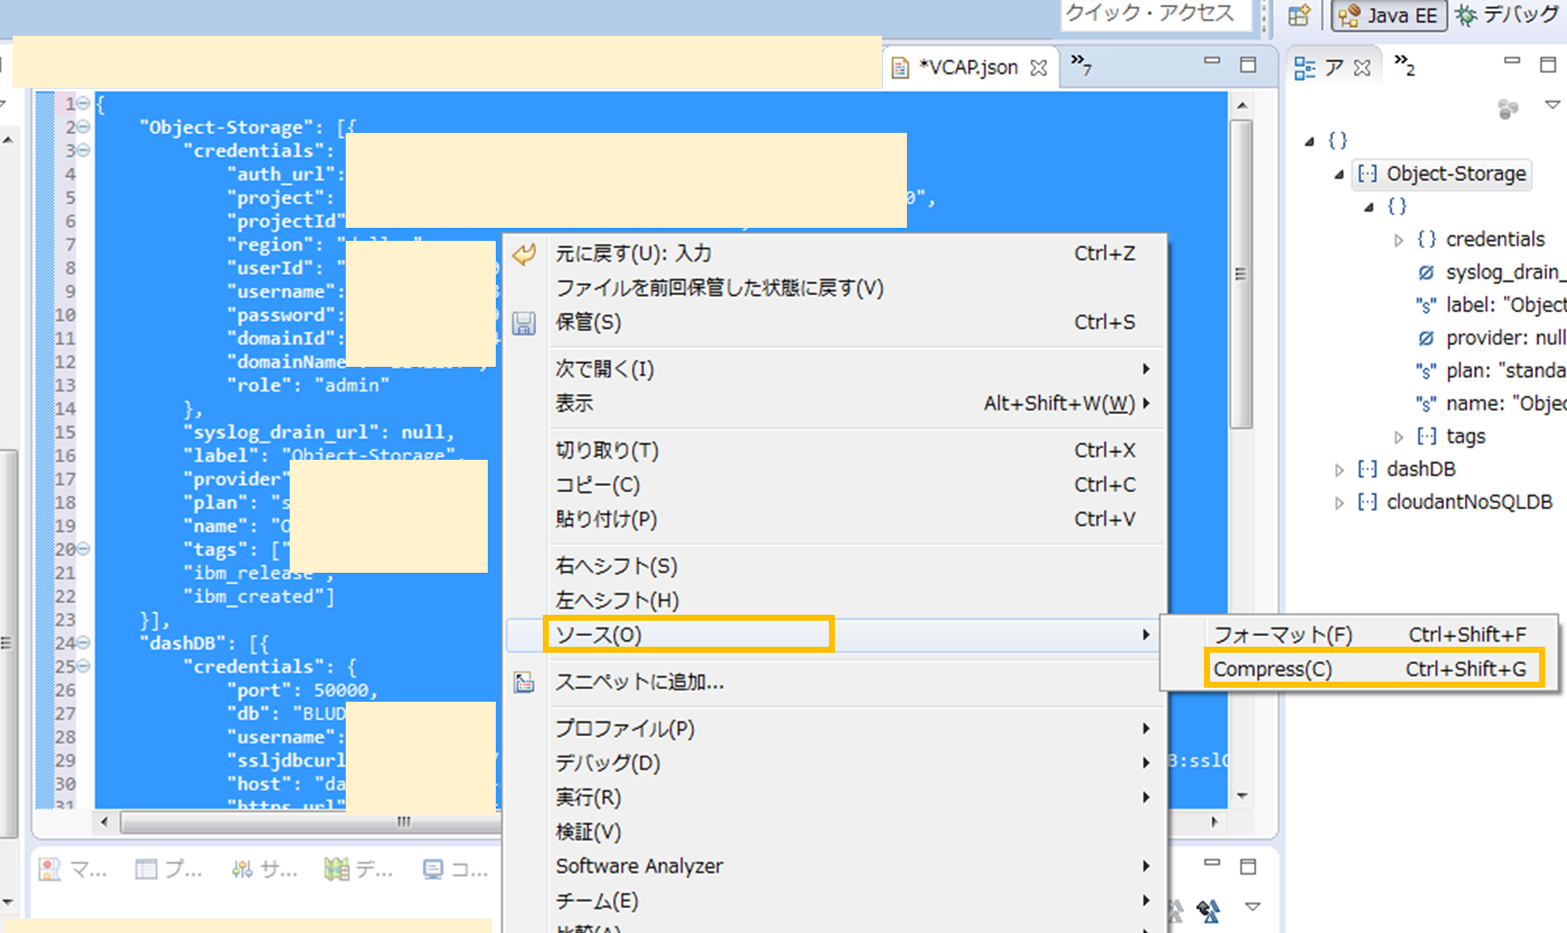This screenshot has width=1567, height=933.
Task: Open the マーカー view via its icon
Action: click(x=50, y=870)
